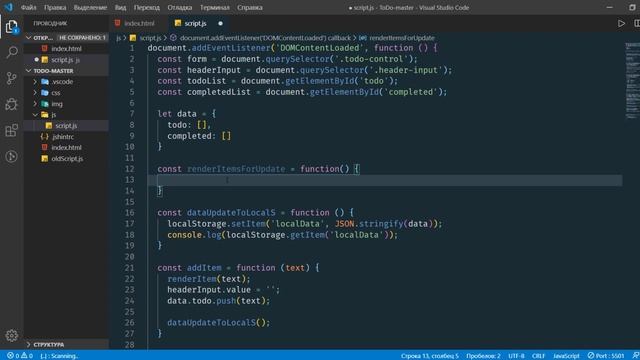Open the Live Share icon in activity bar

11,156
